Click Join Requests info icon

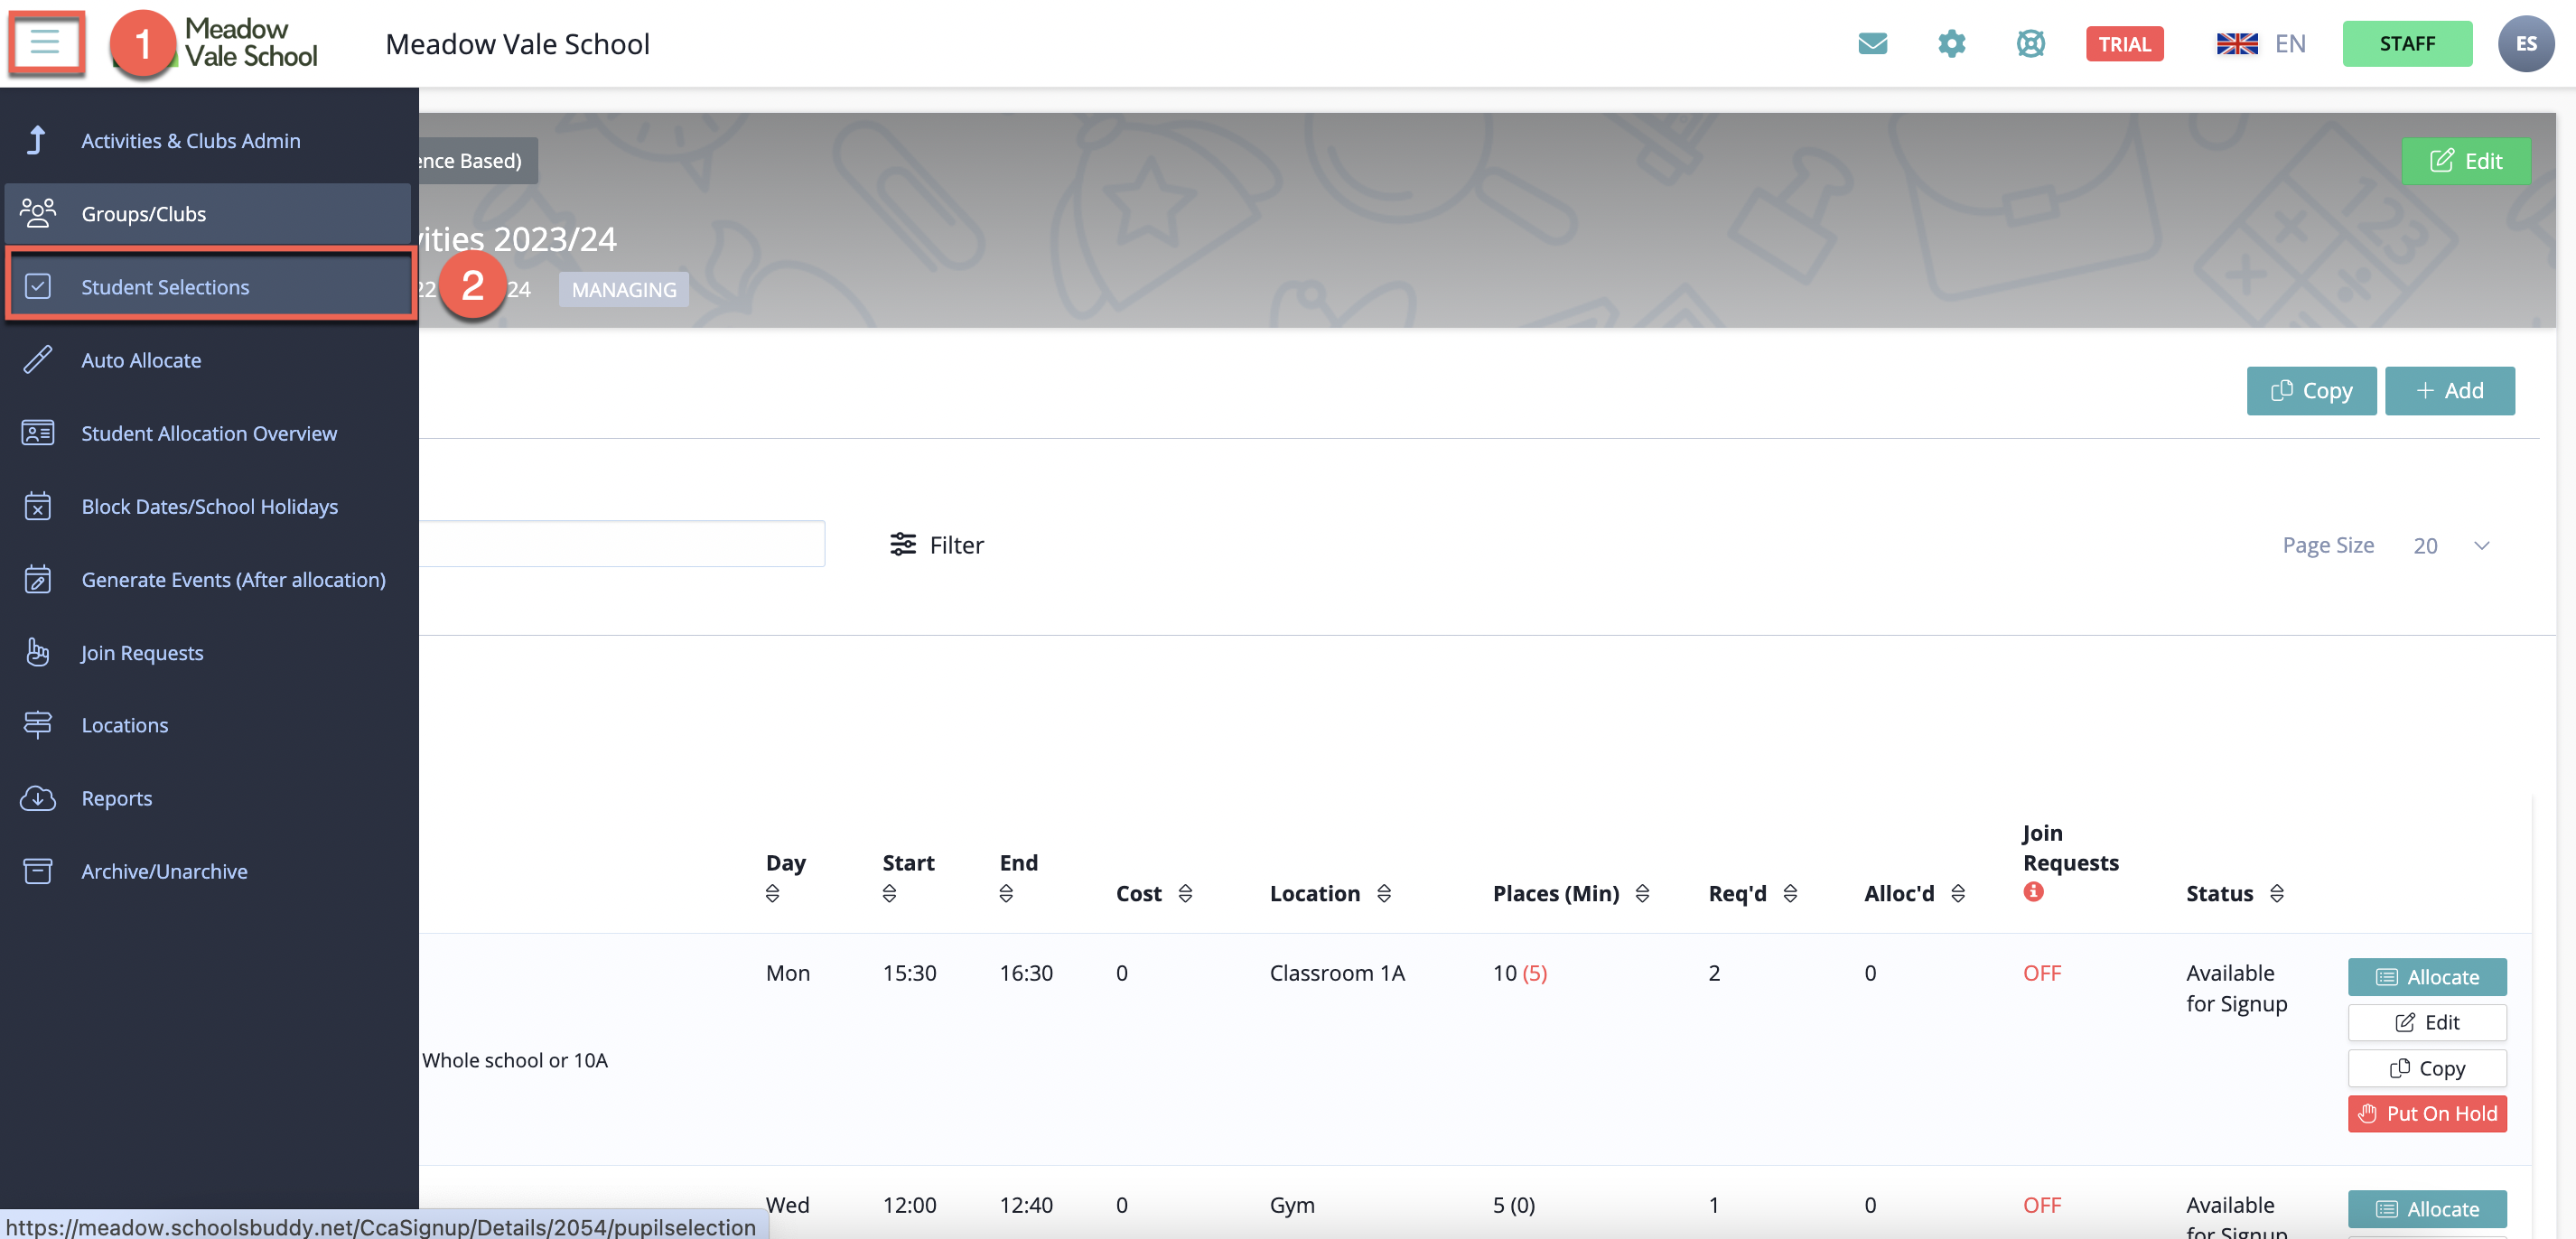(x=2033, y=891)
